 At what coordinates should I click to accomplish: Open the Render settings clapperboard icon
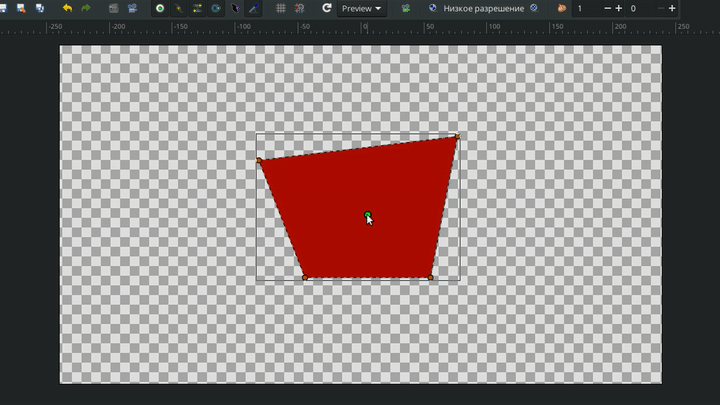114,8
